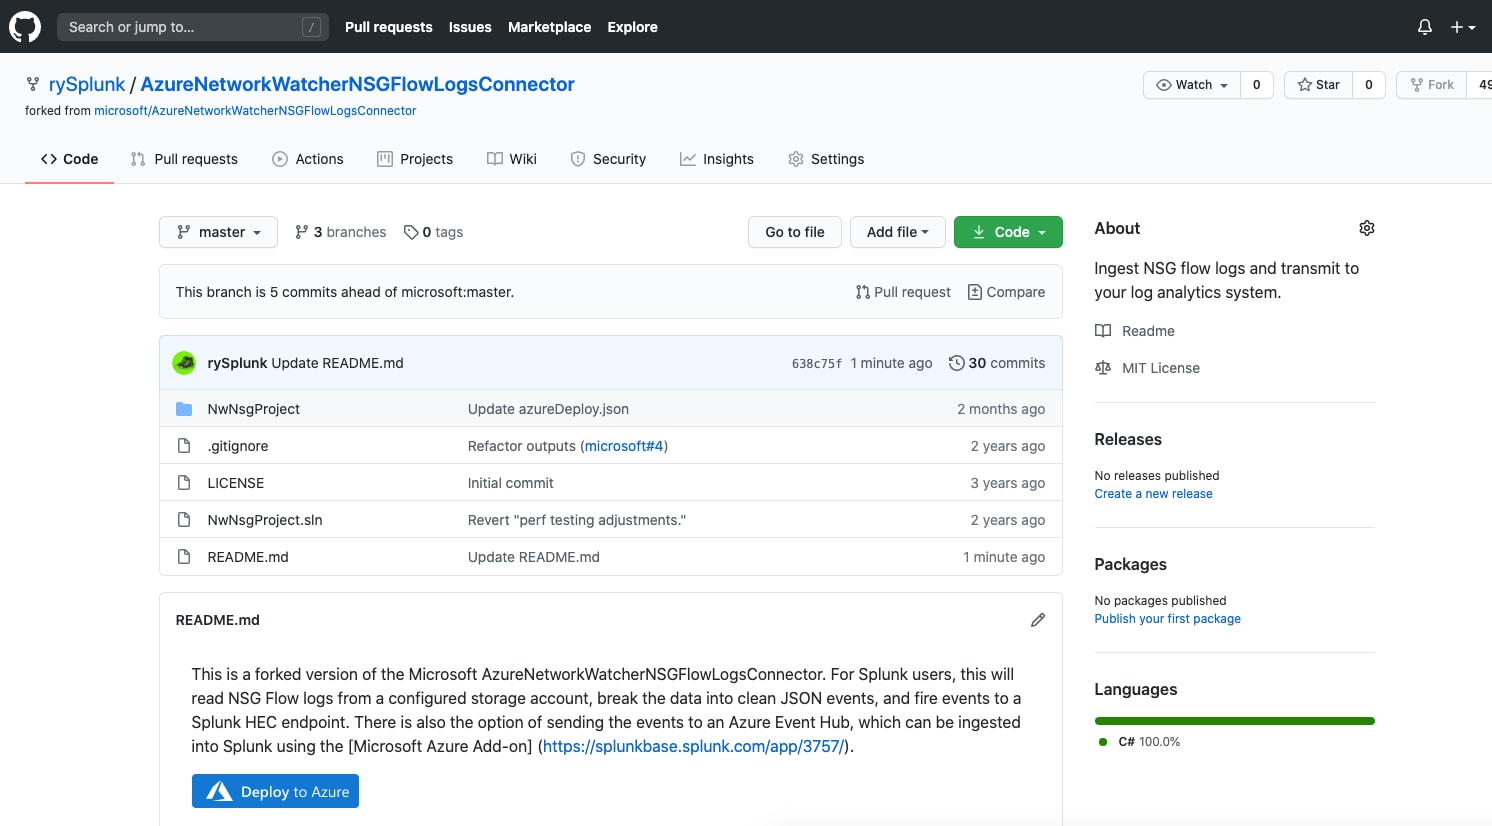
Task: Click the README.md header in the readme panel
Action: click(x=218, y=620)
